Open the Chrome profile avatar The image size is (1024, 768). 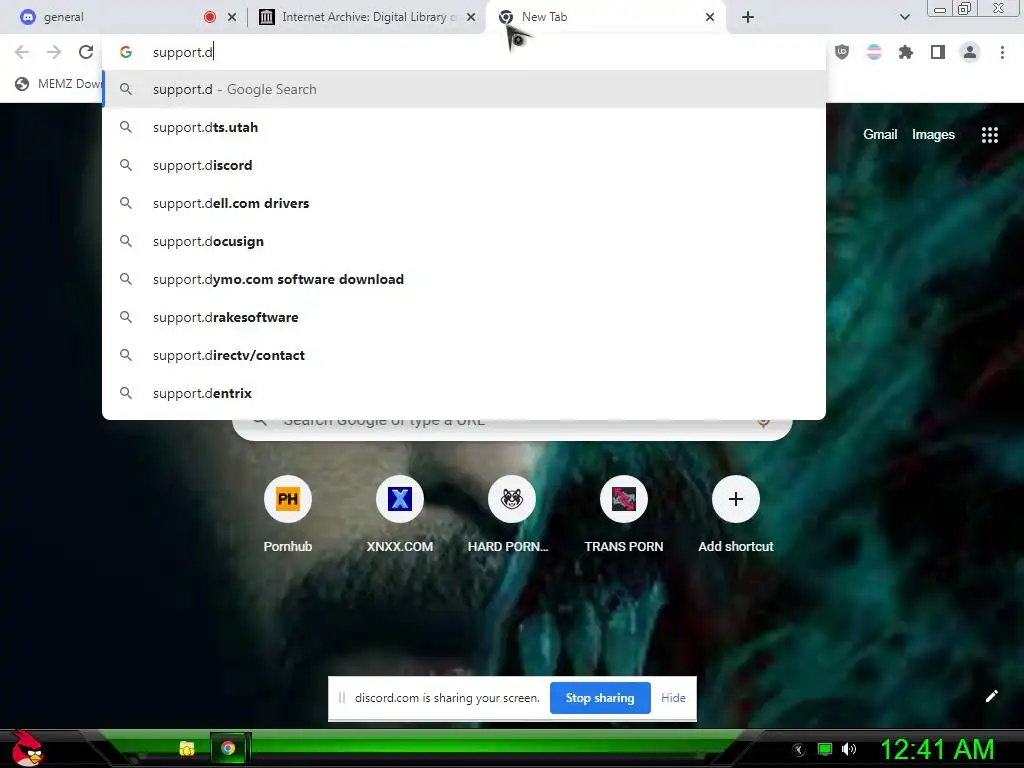970,52
